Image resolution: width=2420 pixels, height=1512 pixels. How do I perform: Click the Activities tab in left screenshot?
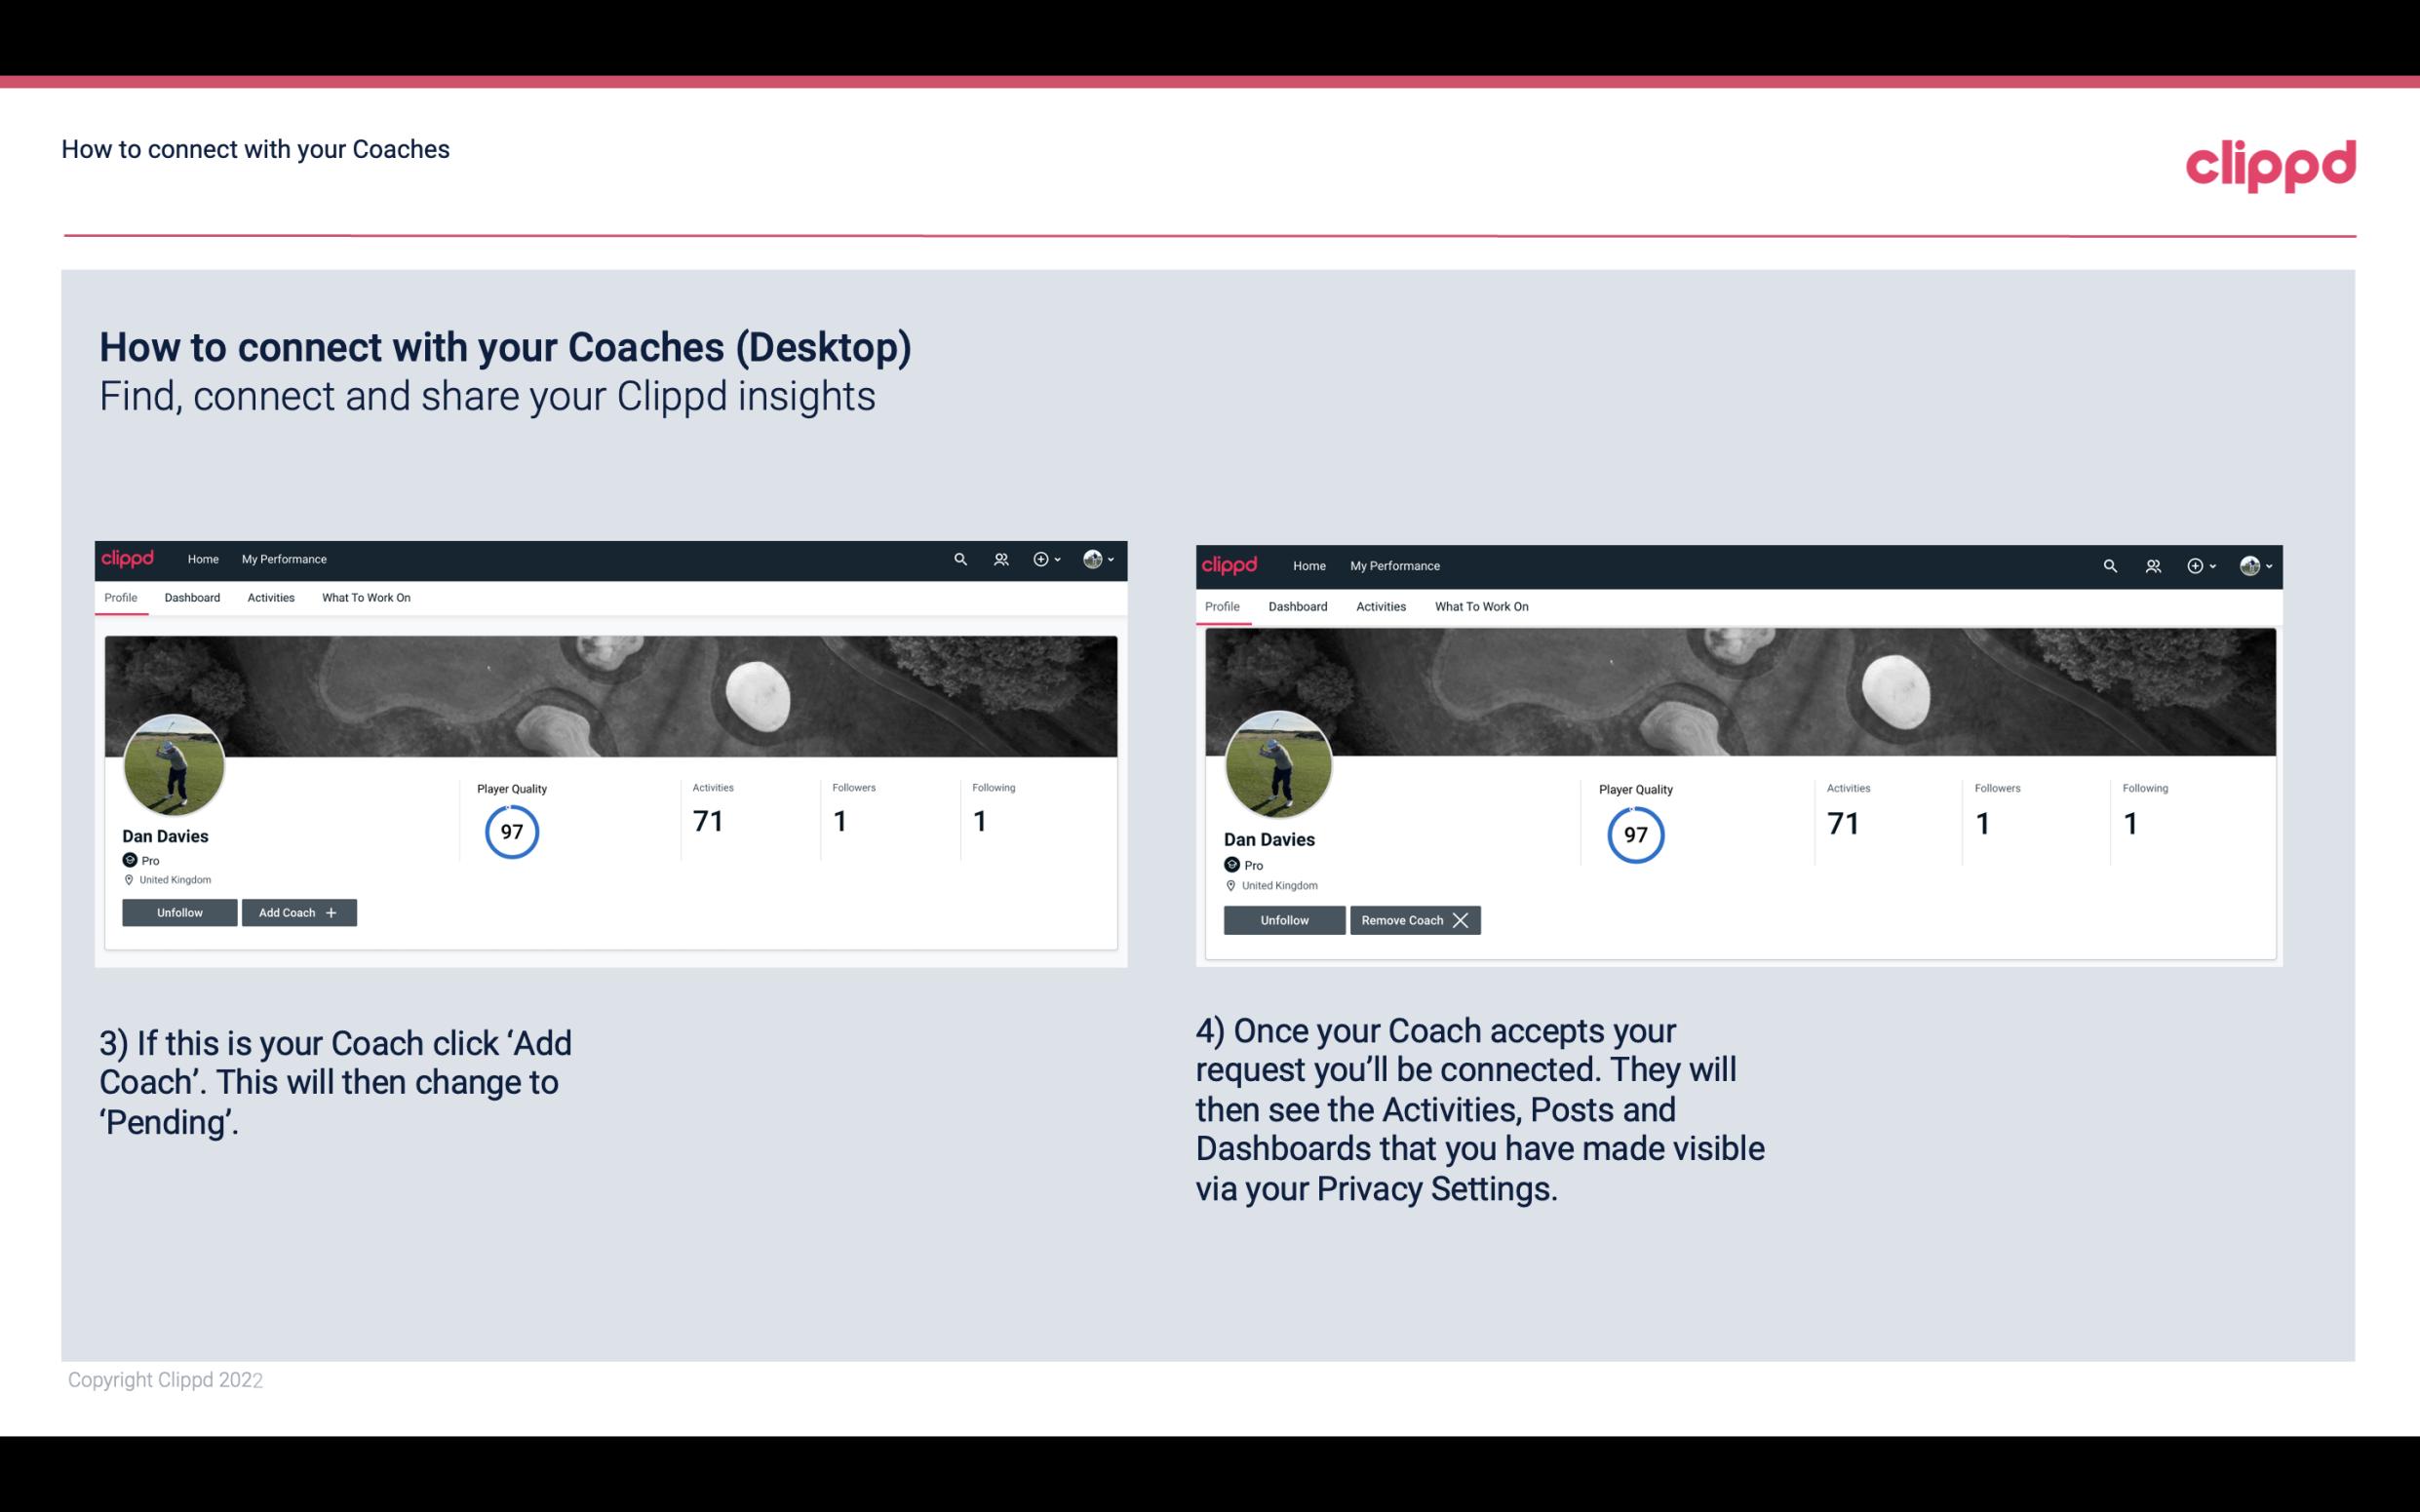(270, 598)
